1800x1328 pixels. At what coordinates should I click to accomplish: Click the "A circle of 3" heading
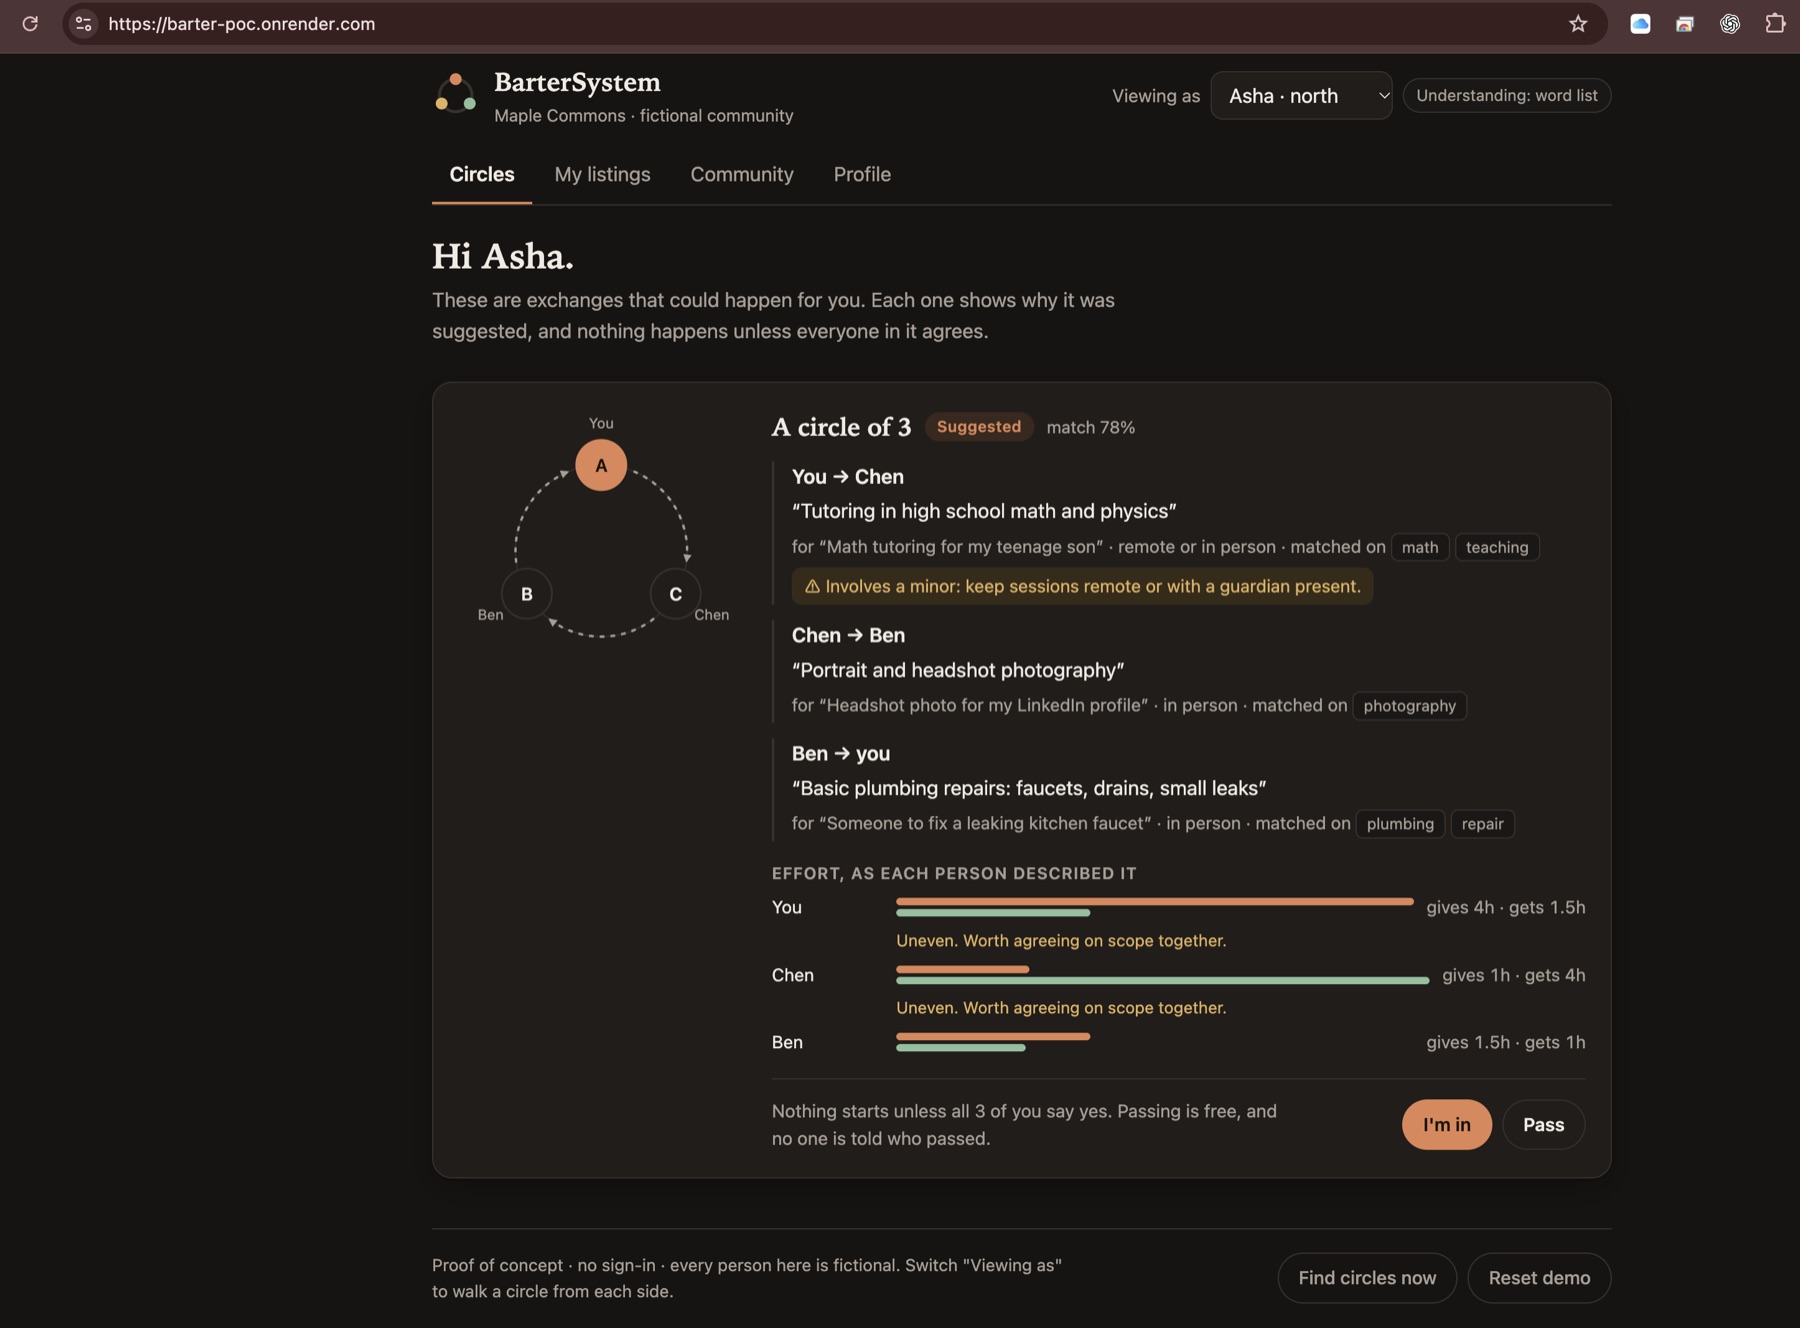[841, 427]
